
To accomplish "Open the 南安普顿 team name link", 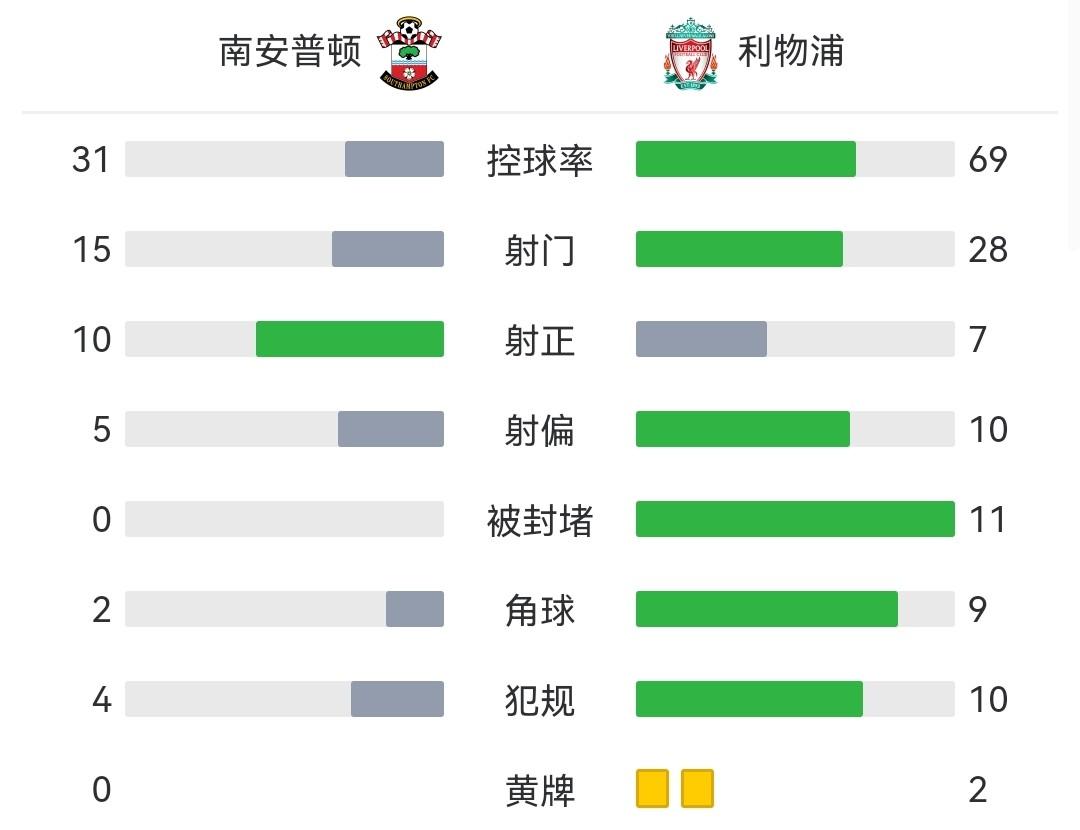I will pyautogui.click(x=290, y=51).
